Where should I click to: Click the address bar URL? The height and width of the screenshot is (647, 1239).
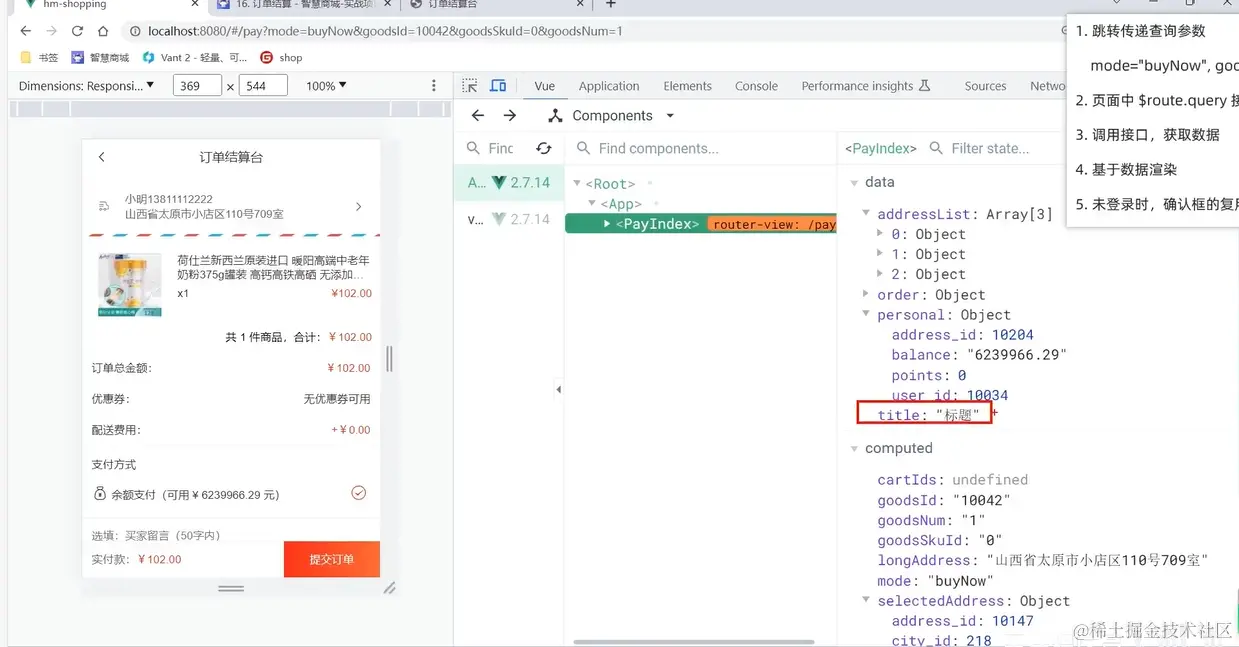coord(385,31)
